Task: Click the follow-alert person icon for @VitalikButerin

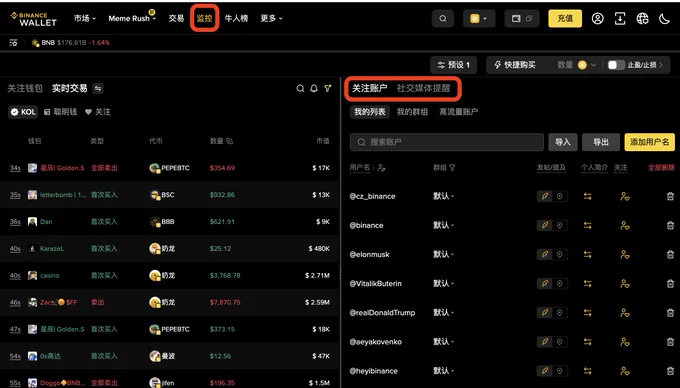Action: [x=624, y=284]
